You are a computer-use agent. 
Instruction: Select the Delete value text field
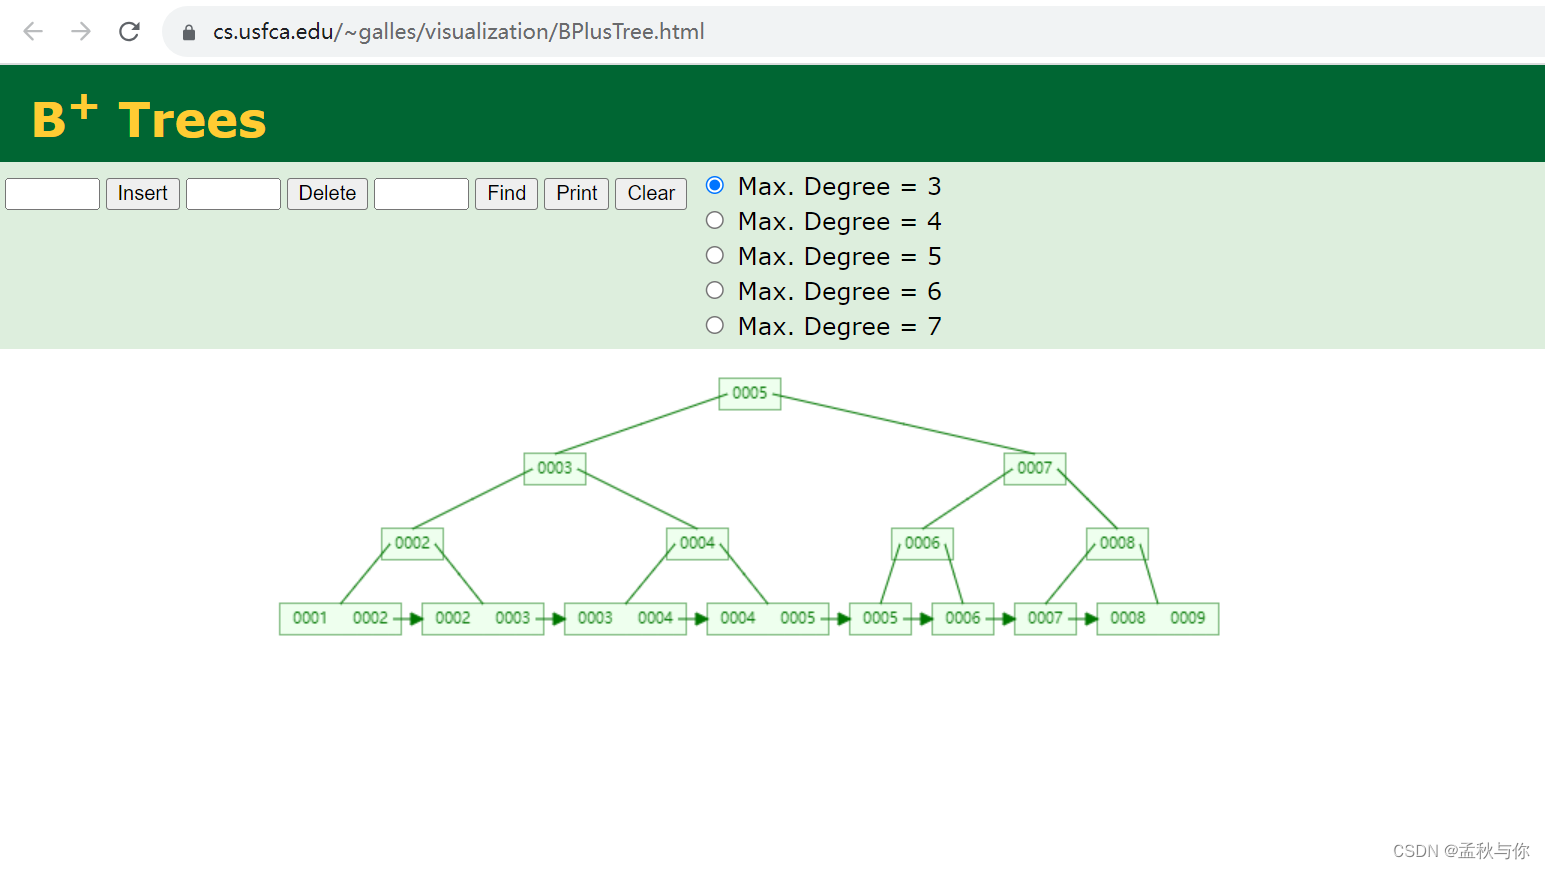coord(233,193)
